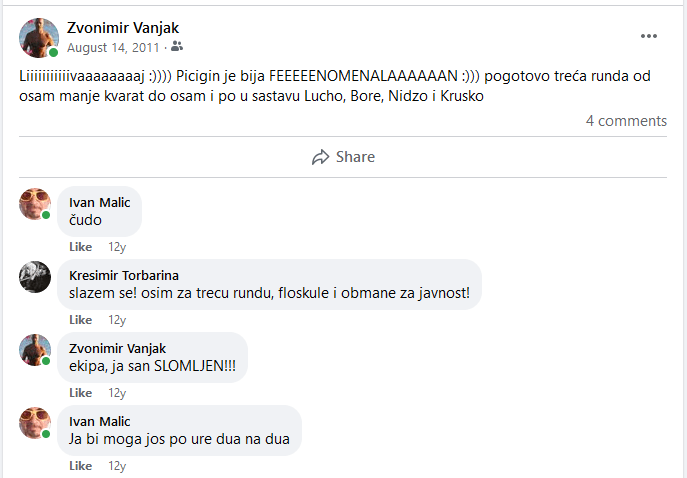This screenshot has height=478, width=687.
Task: Open Zvonimir Vanjak's post author avatar
Action: [38, 37]
